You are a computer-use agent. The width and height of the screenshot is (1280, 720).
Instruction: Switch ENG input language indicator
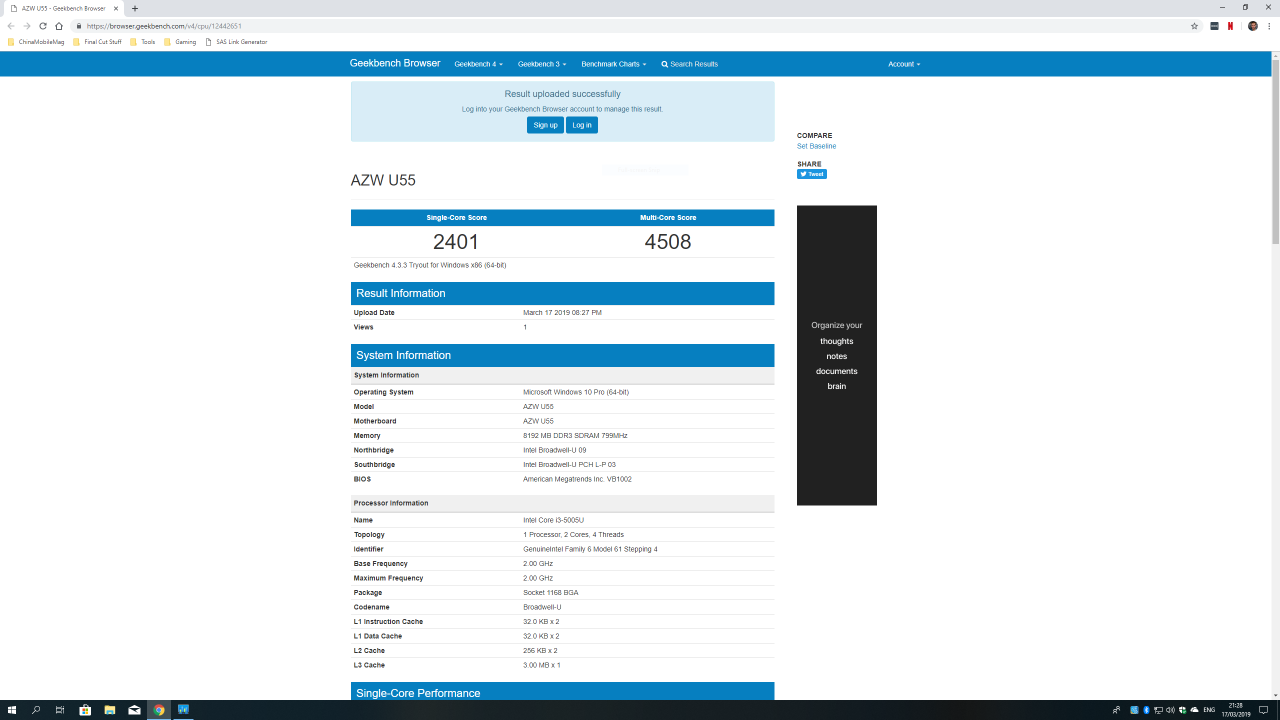(1209, 710)
